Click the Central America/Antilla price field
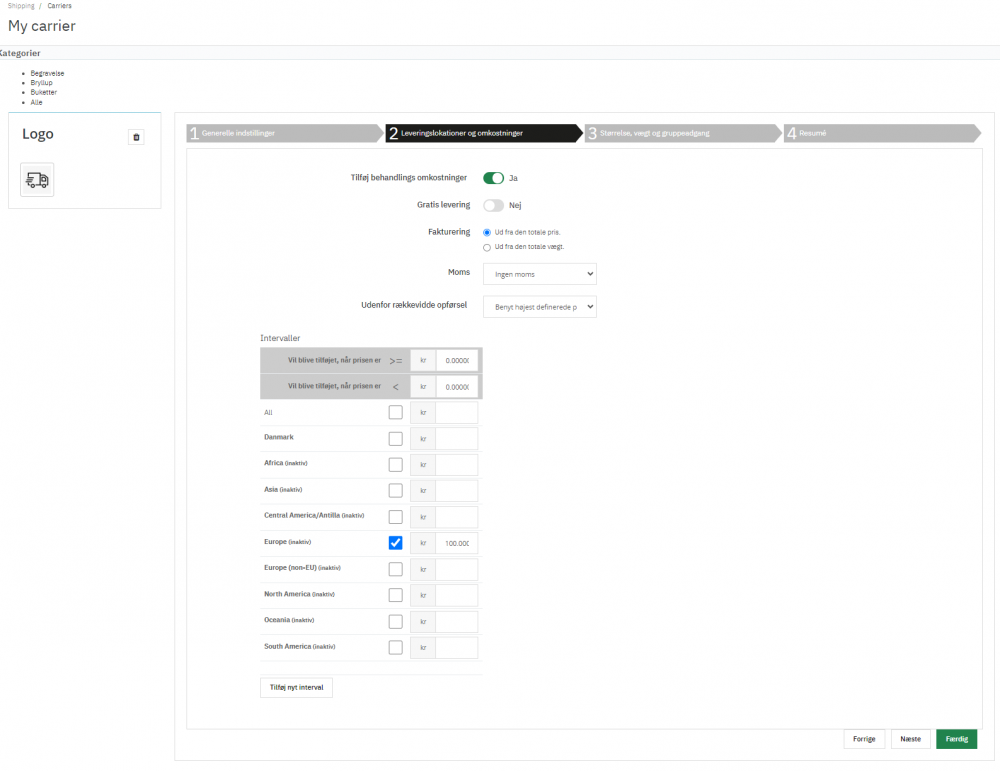This screenshot has height=771, width=1000. click(x=457, y=517)
